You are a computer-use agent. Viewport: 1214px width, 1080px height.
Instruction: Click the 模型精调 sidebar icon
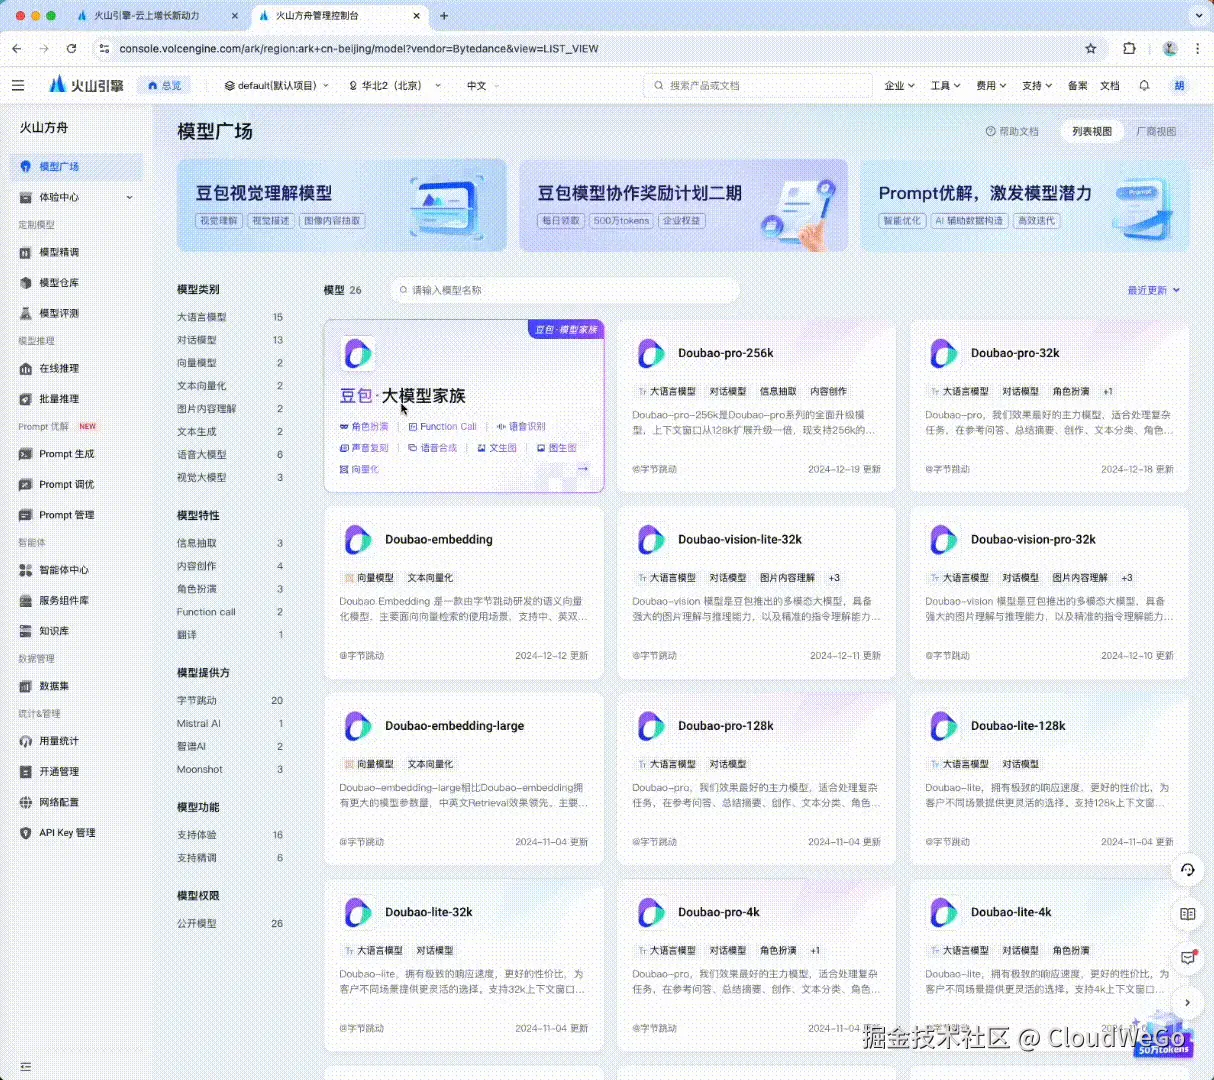click(26, 253)
